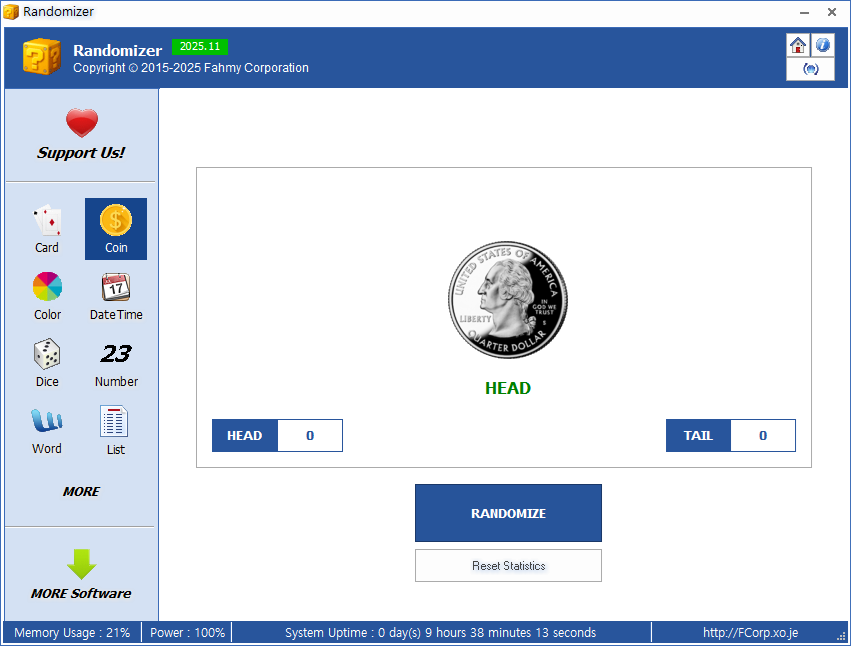Click the Reset Statistics button
Screen dimensions: 851x646
[x=508, y=566]
